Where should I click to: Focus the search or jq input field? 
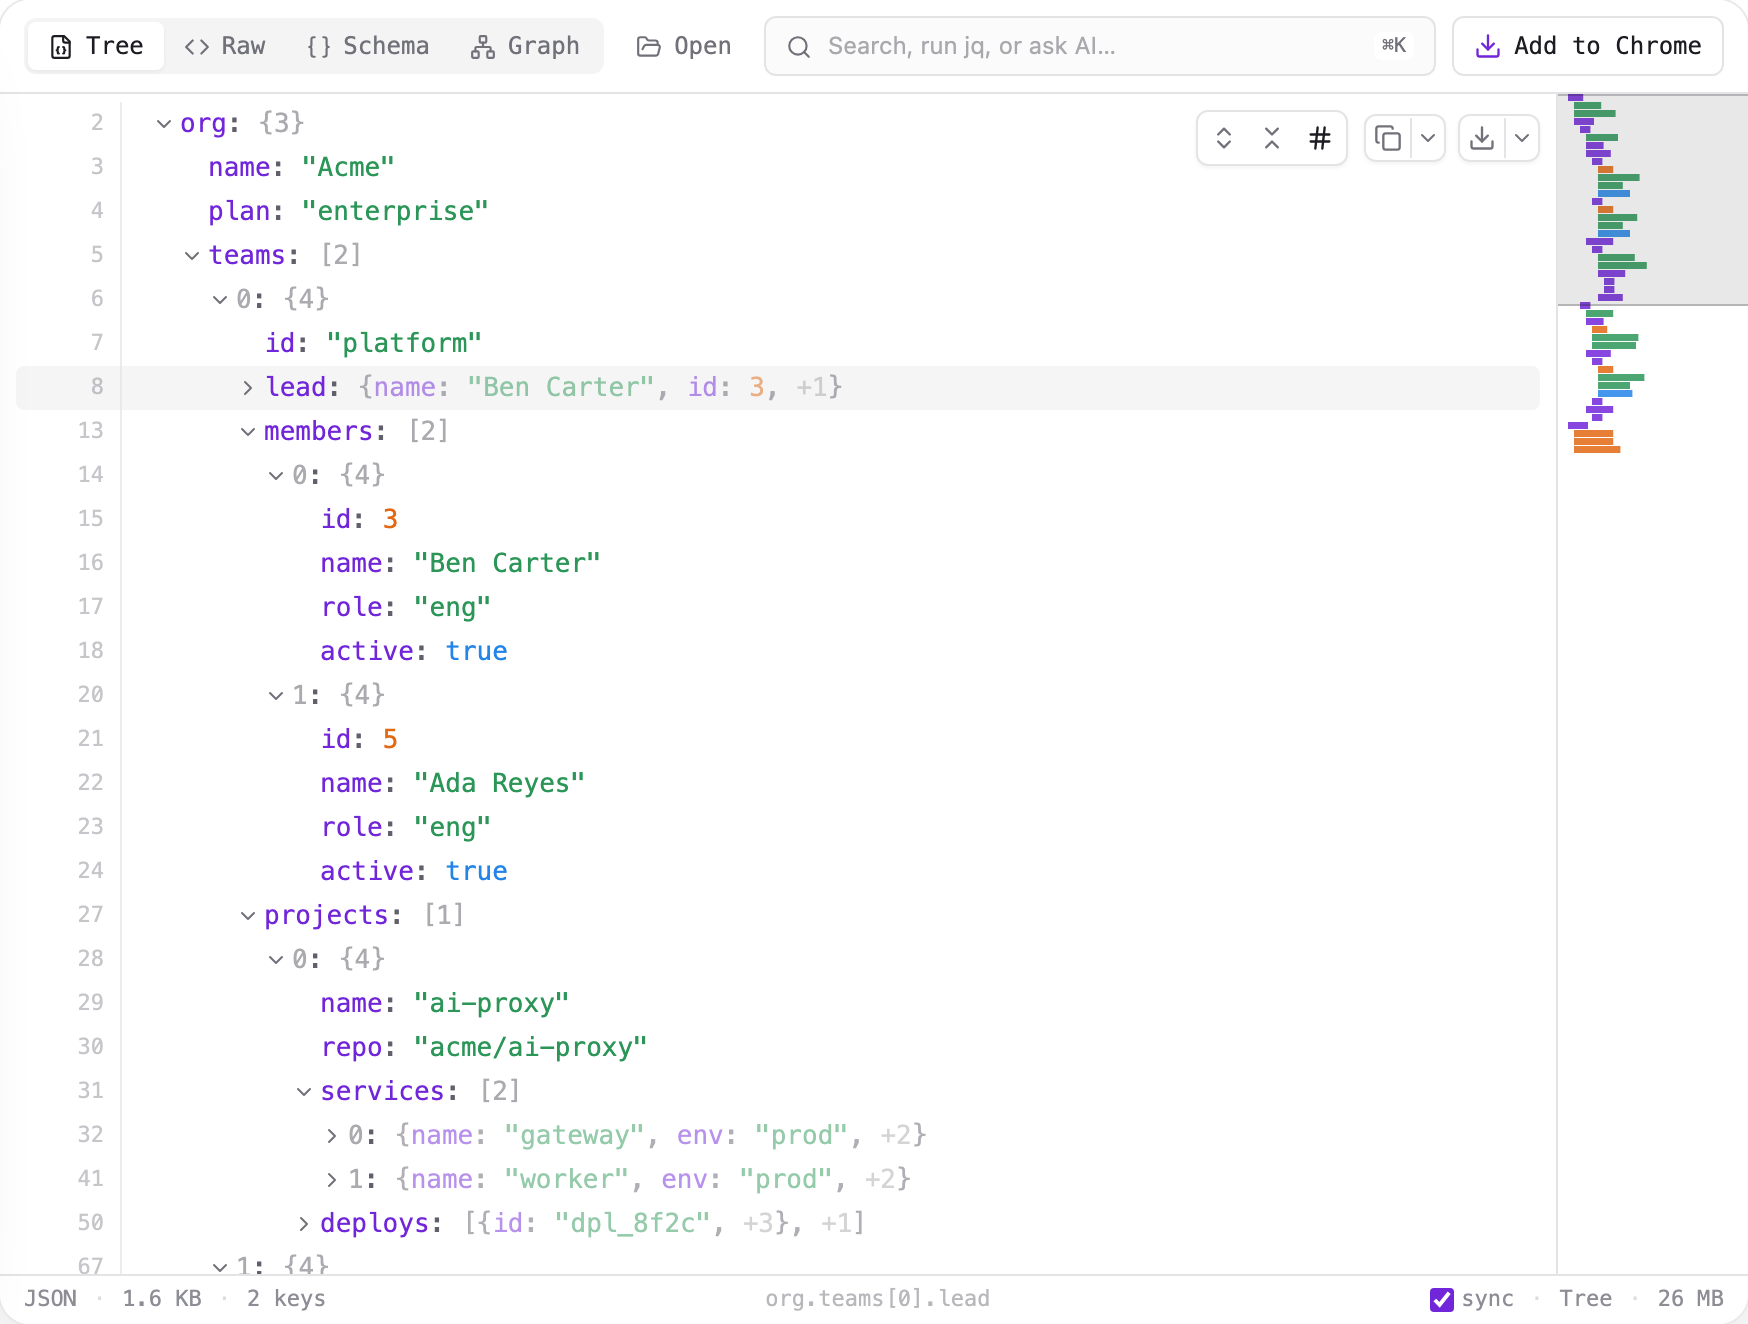(1099, 46)
